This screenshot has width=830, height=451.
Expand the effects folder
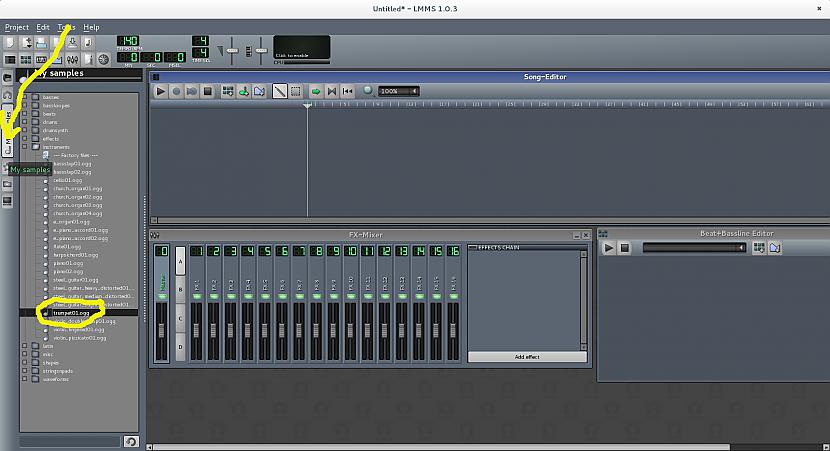pyautogui.click(x=24, y=138)
